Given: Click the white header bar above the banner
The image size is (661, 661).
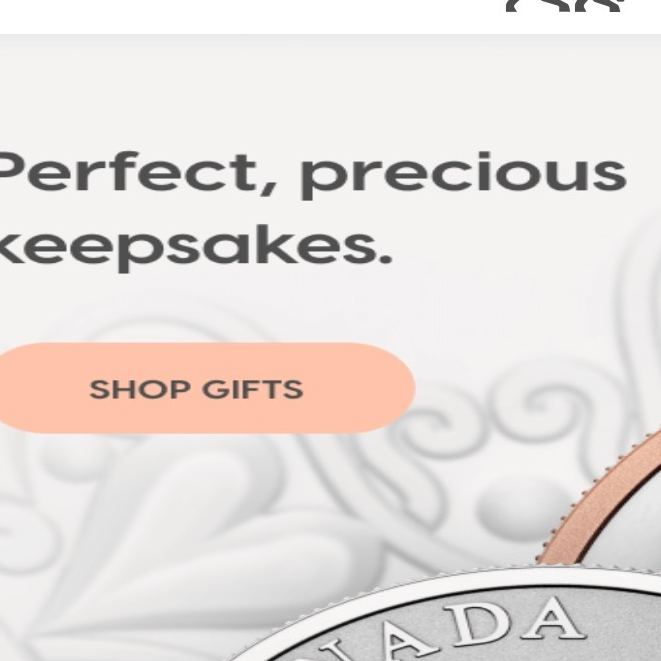Looking at the screenshot, I should click(330, 17).
